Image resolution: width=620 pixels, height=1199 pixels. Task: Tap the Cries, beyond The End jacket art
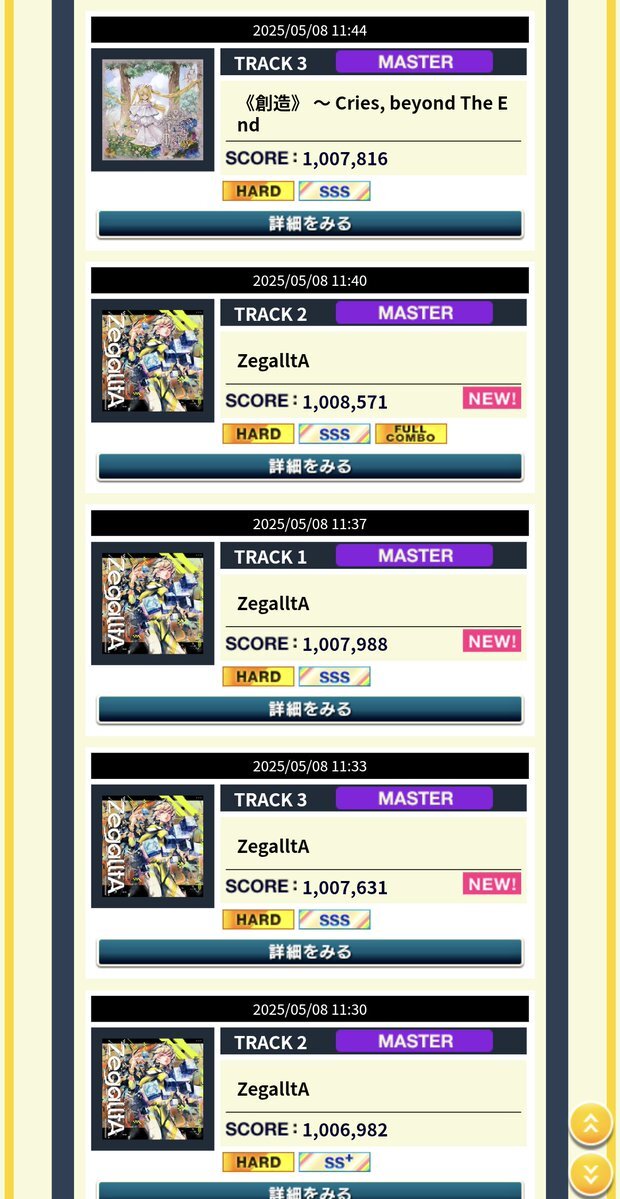153,110
